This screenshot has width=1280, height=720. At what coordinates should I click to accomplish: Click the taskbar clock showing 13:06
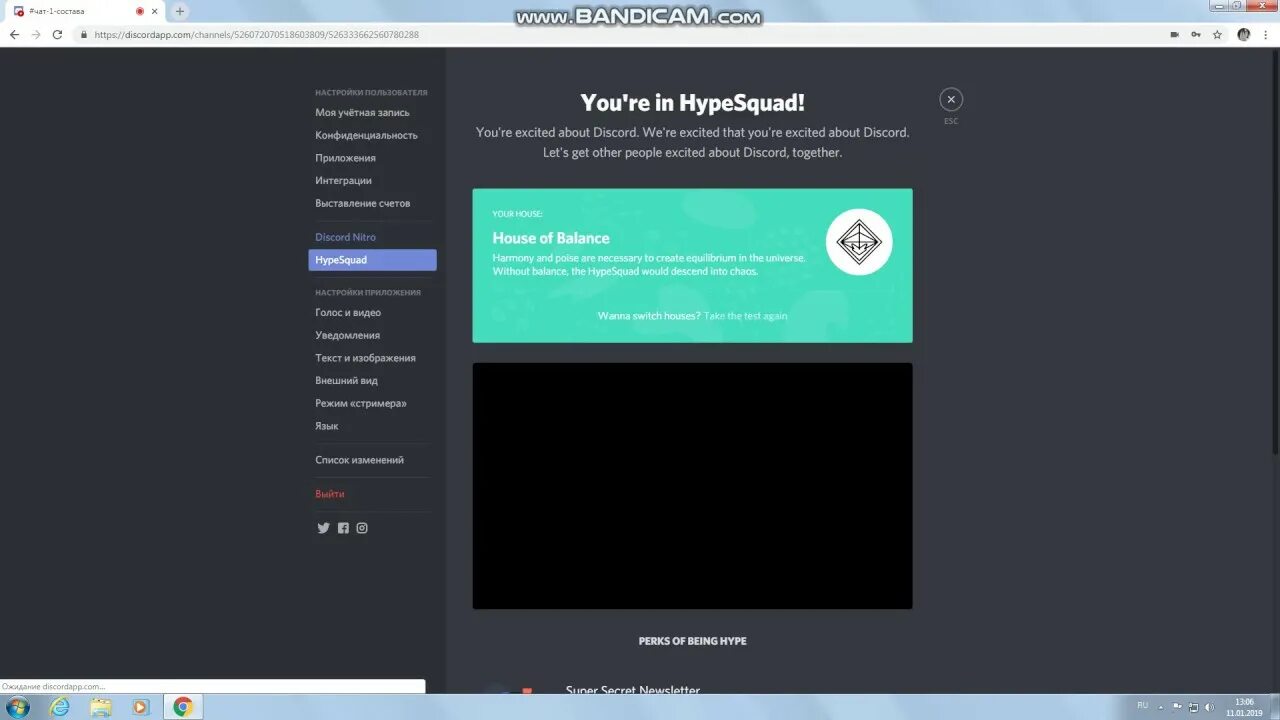[x=1244, y=707]
